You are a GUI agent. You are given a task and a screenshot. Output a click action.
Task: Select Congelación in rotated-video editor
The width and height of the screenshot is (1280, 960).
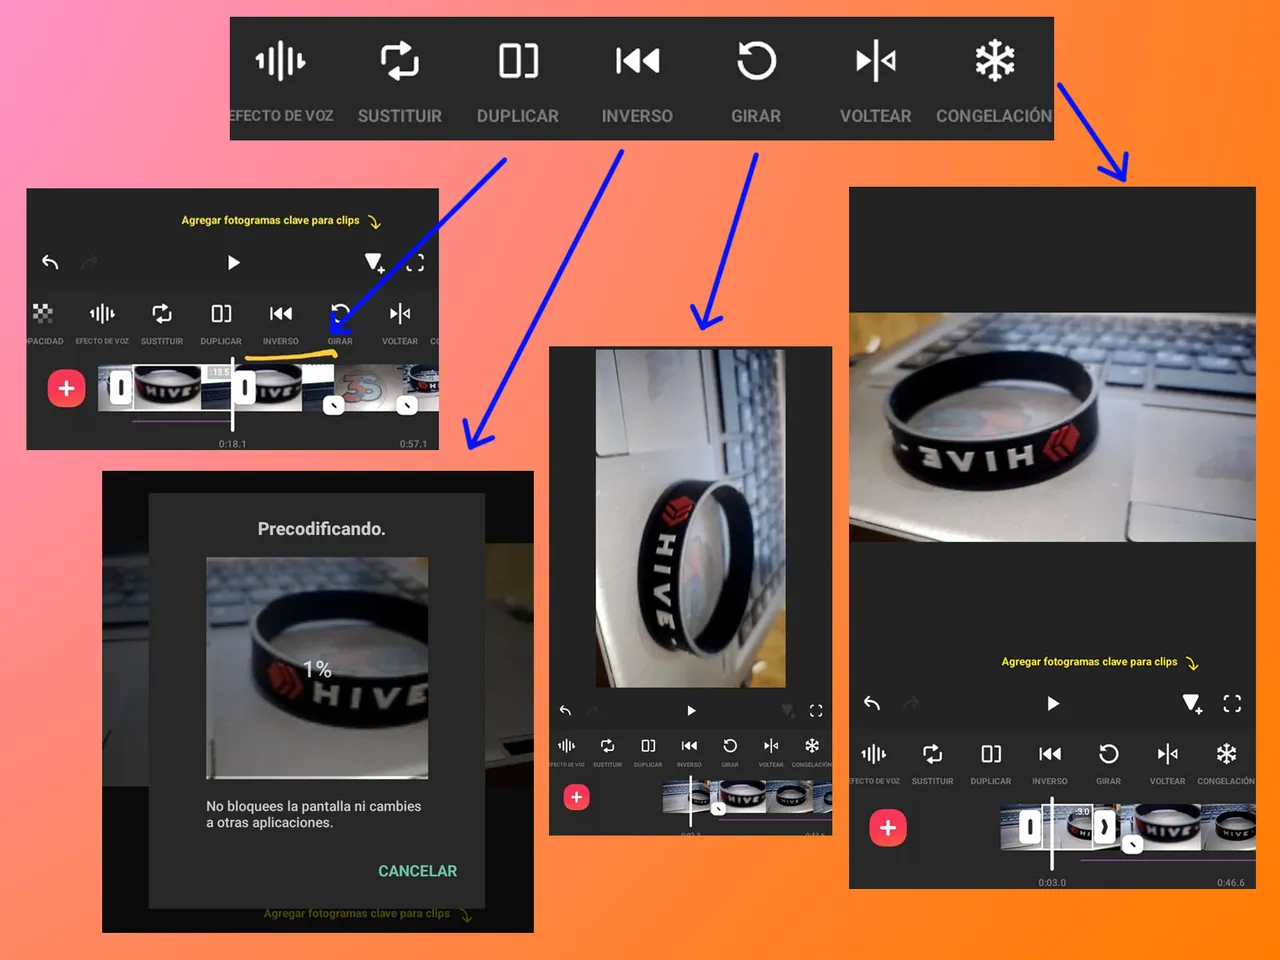tap(812, 753)
